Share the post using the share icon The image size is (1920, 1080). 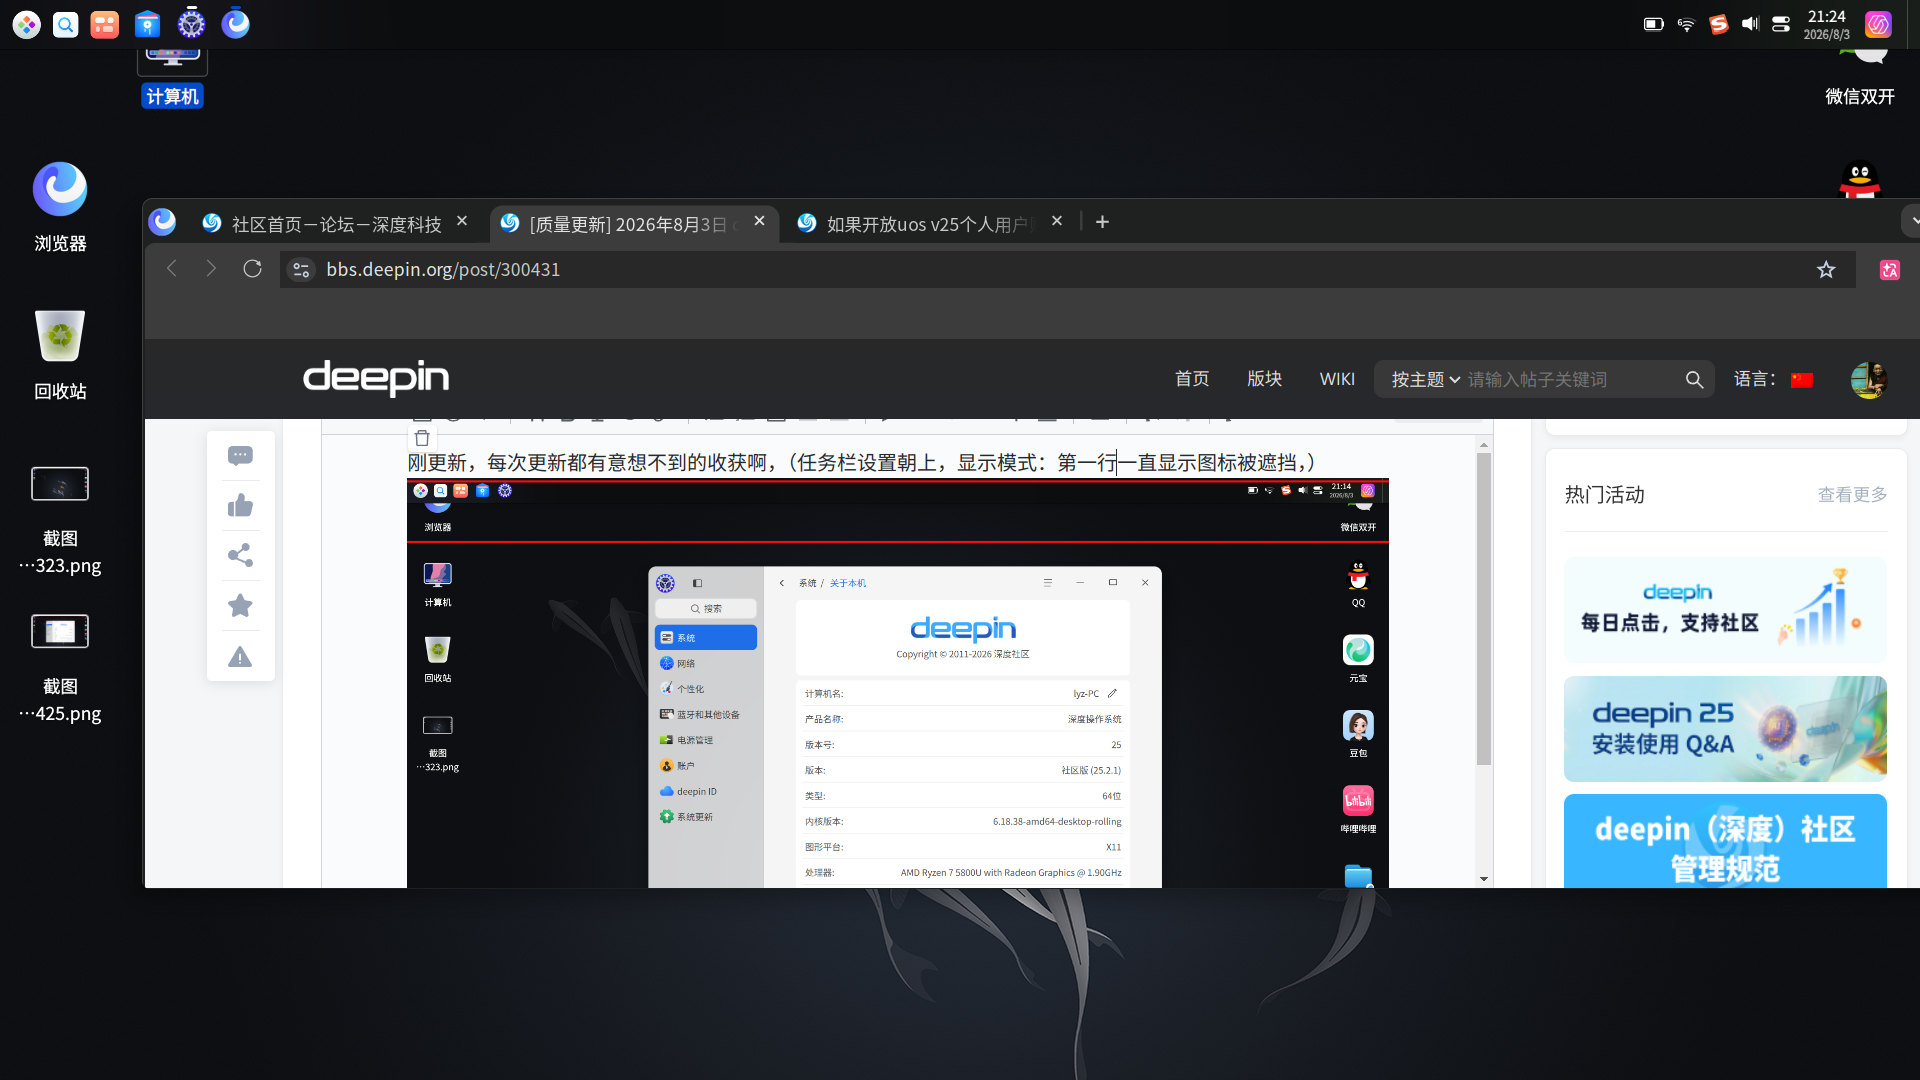point(240,556)
